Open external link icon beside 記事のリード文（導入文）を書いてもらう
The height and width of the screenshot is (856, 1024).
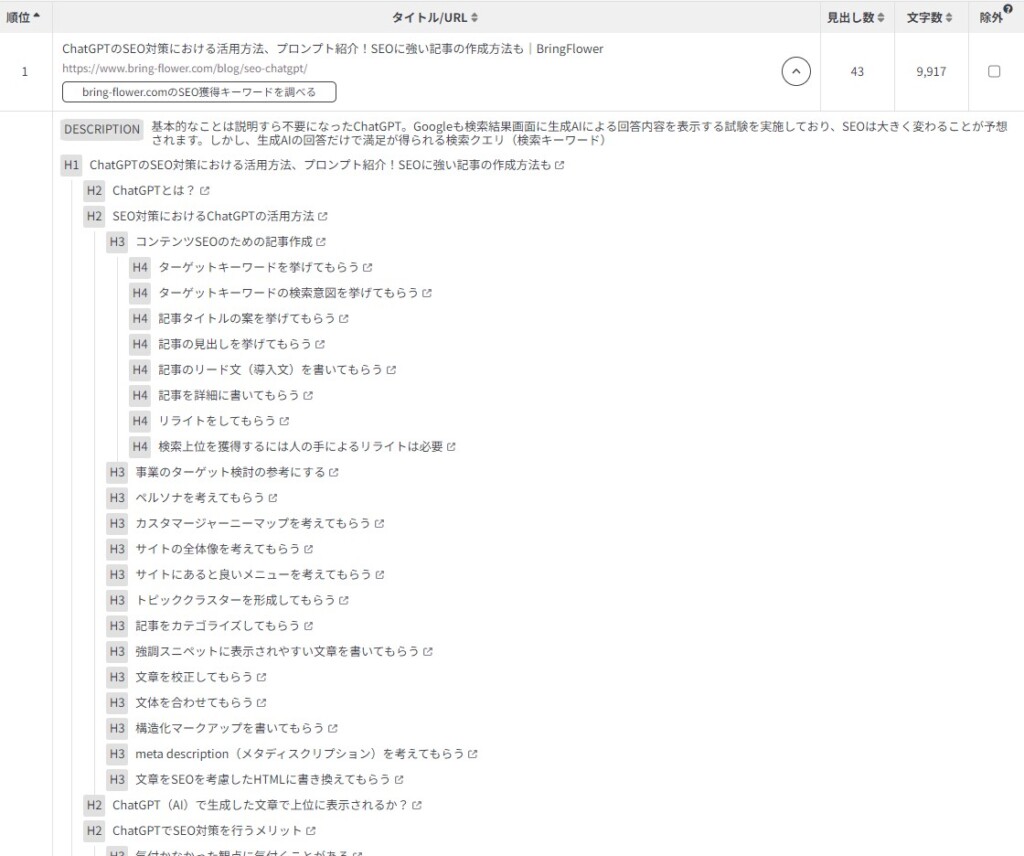(391, 370)
